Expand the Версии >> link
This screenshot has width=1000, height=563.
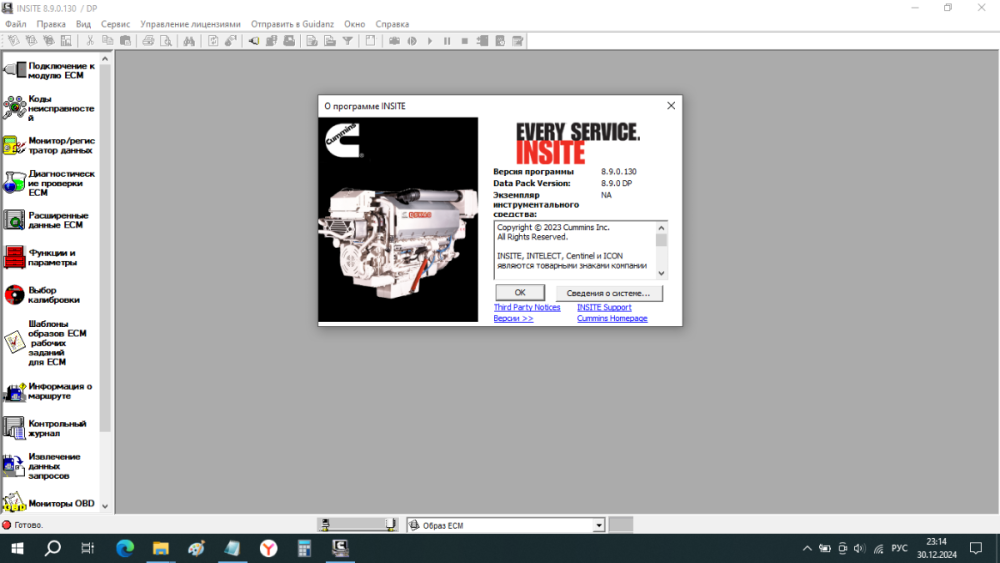(513, 318)
